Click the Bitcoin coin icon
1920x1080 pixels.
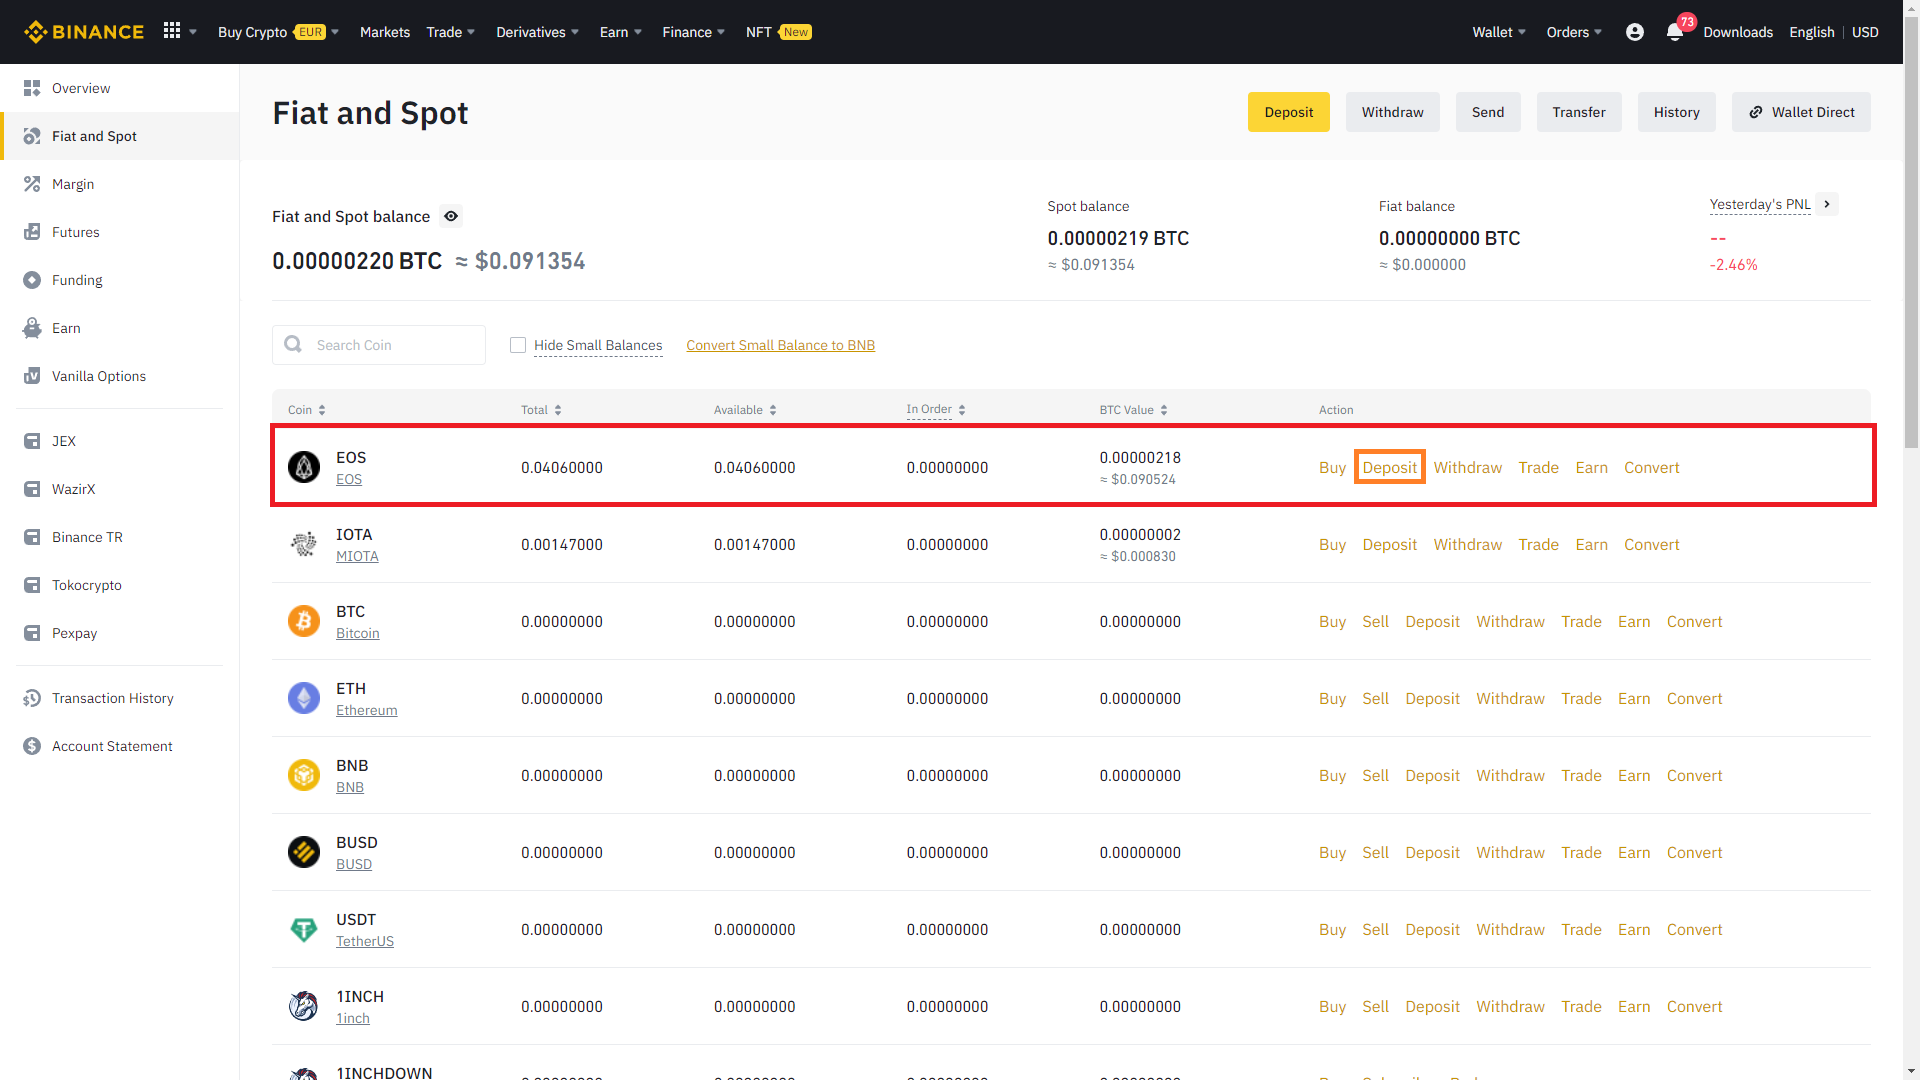point(304,621)
